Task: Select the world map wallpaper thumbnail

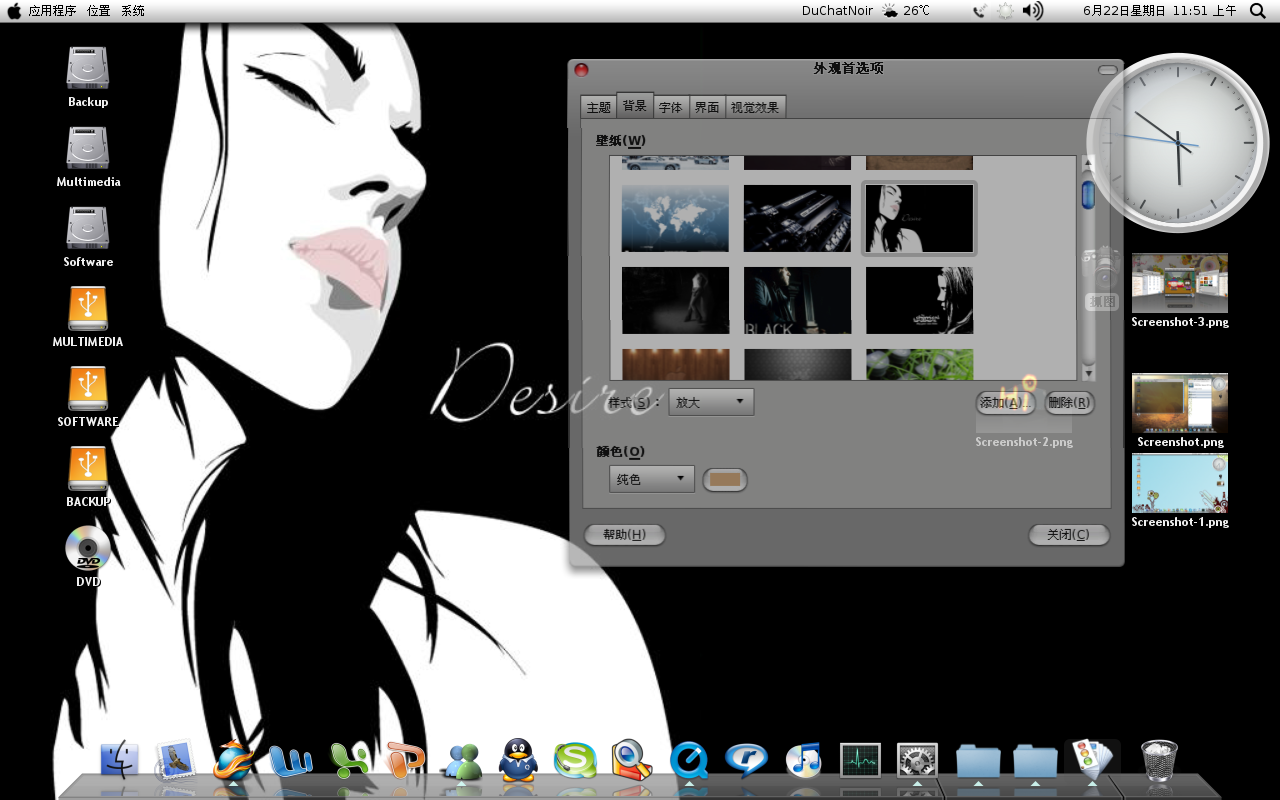Action: point(675,218)
